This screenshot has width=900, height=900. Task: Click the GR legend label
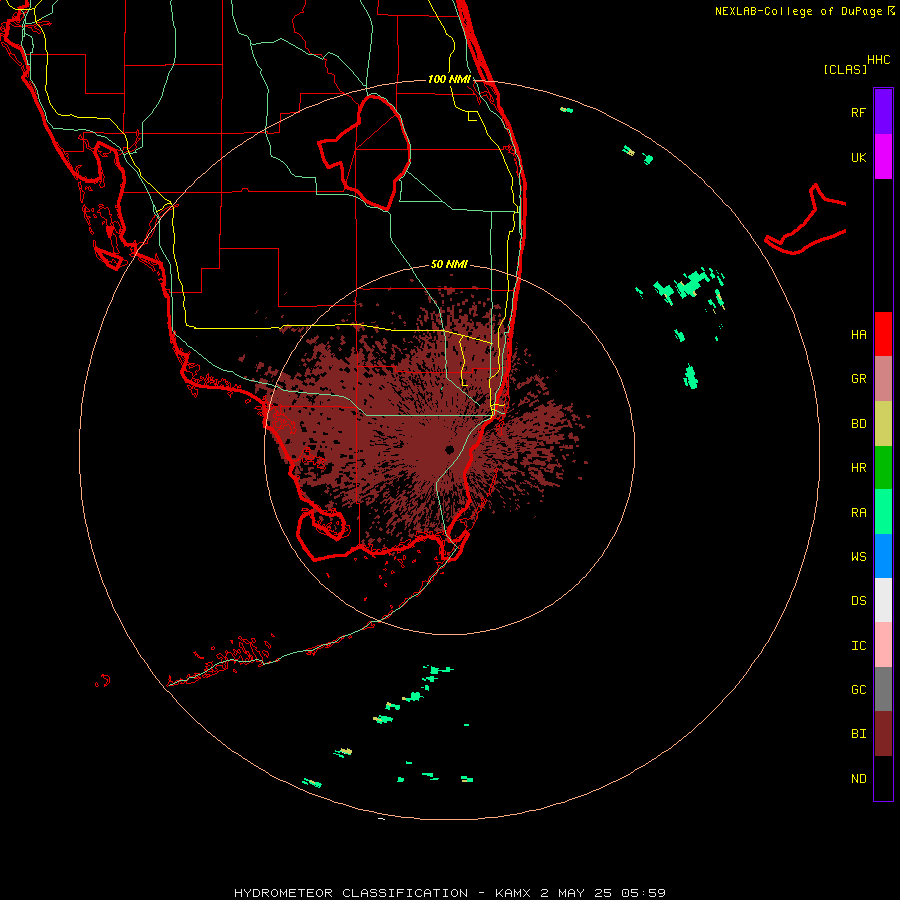click(x=858, y=379)
